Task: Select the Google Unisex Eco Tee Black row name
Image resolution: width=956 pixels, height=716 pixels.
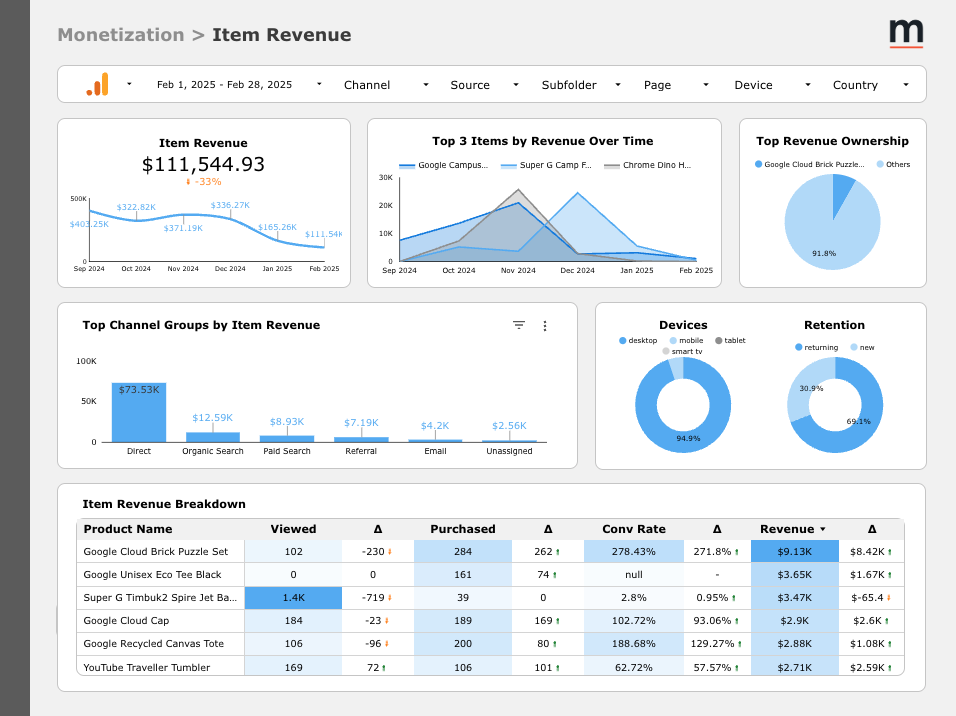Action: tap(152, 575)
